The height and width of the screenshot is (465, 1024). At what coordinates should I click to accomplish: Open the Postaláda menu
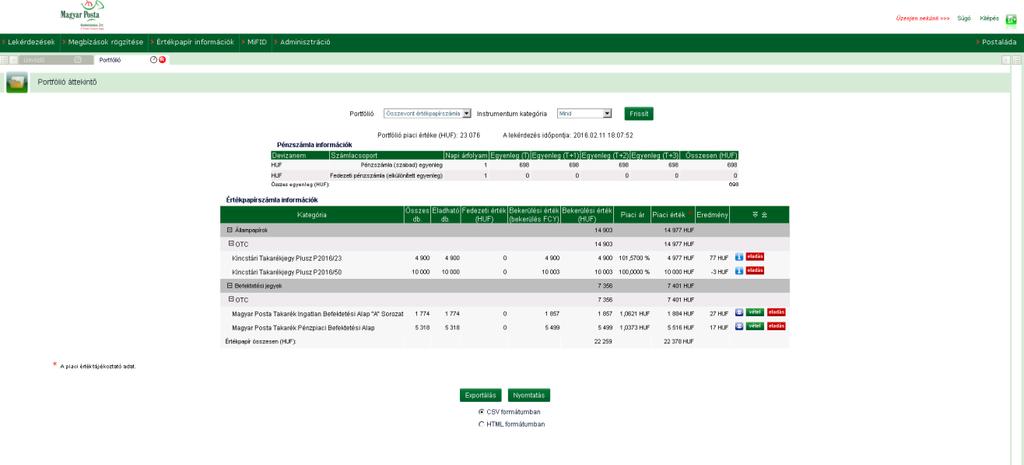click(x=999, y=42)
